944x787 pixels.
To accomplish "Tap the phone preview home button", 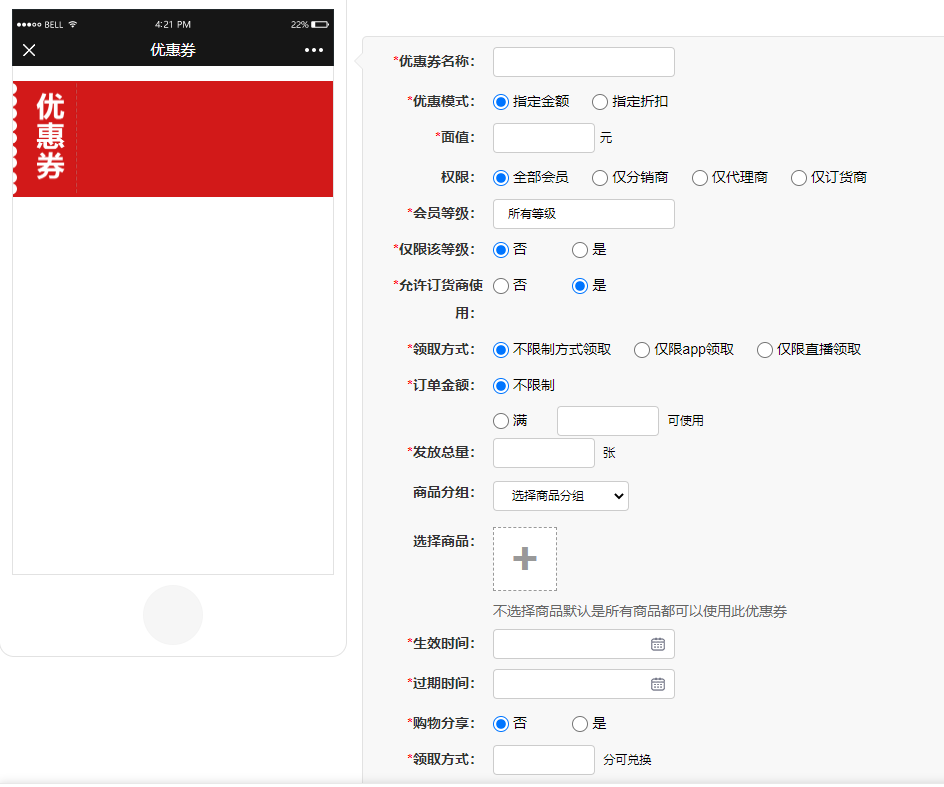I will point(173,615).
